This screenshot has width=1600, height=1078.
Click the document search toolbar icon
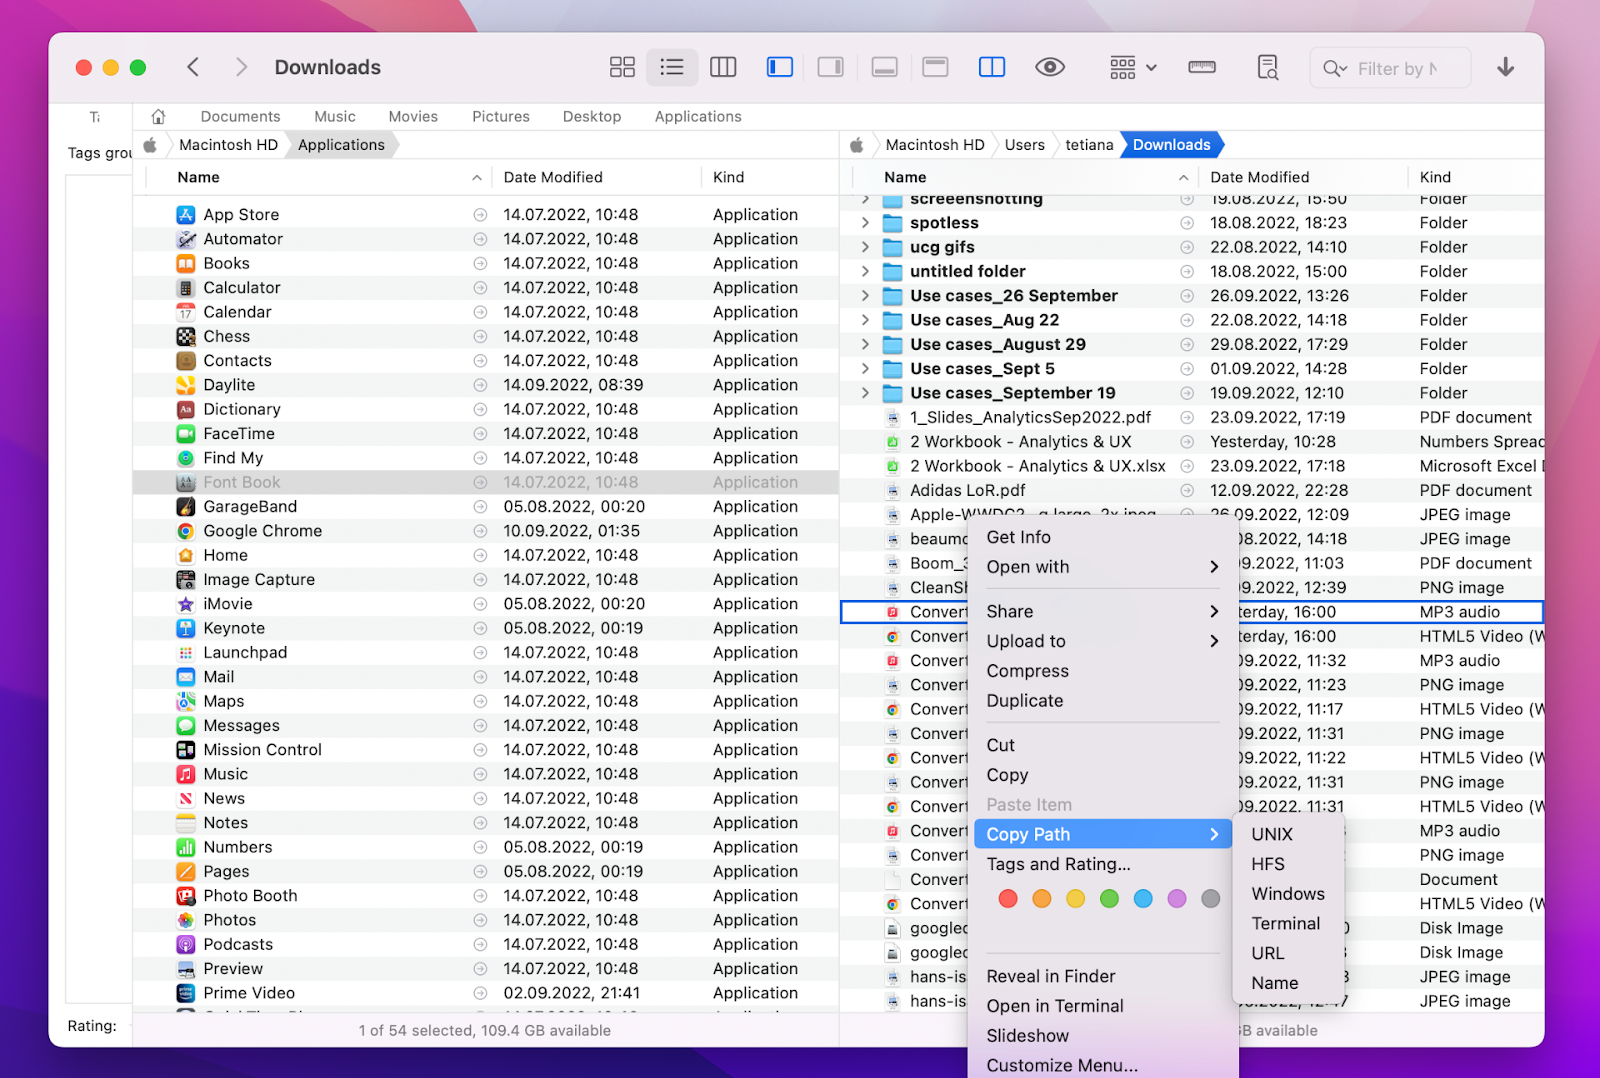pyautogui.click(x=1267, y=67)
